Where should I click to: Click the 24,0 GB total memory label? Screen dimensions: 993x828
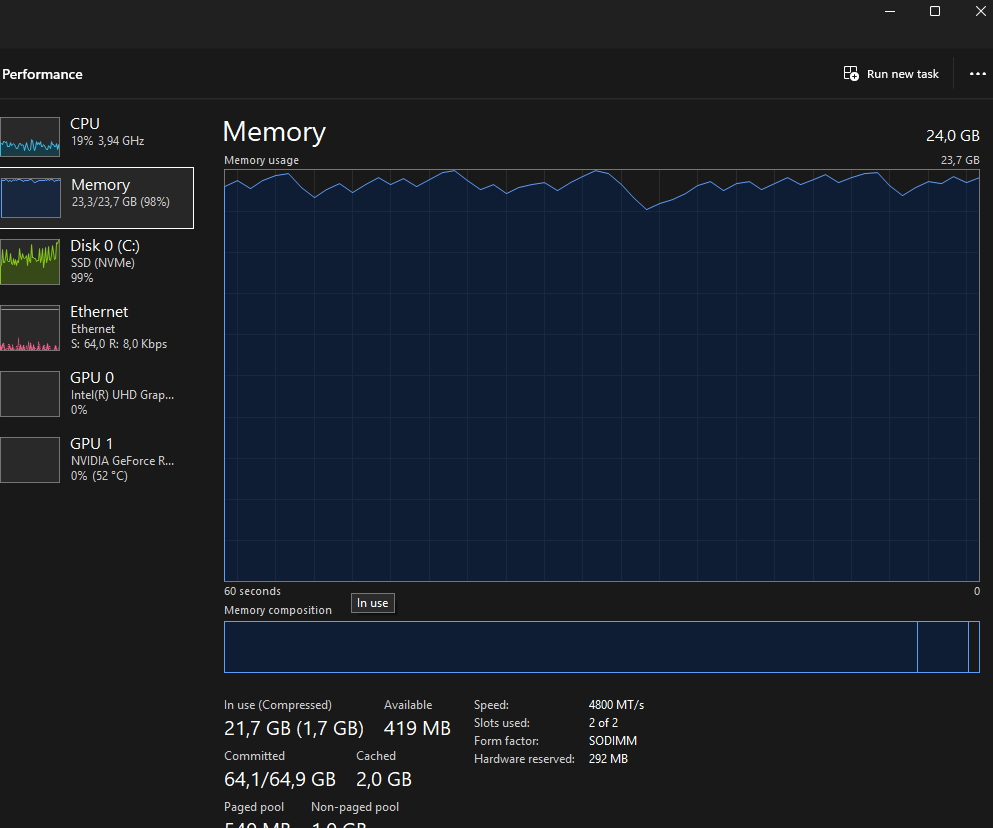tap(953, 136)
